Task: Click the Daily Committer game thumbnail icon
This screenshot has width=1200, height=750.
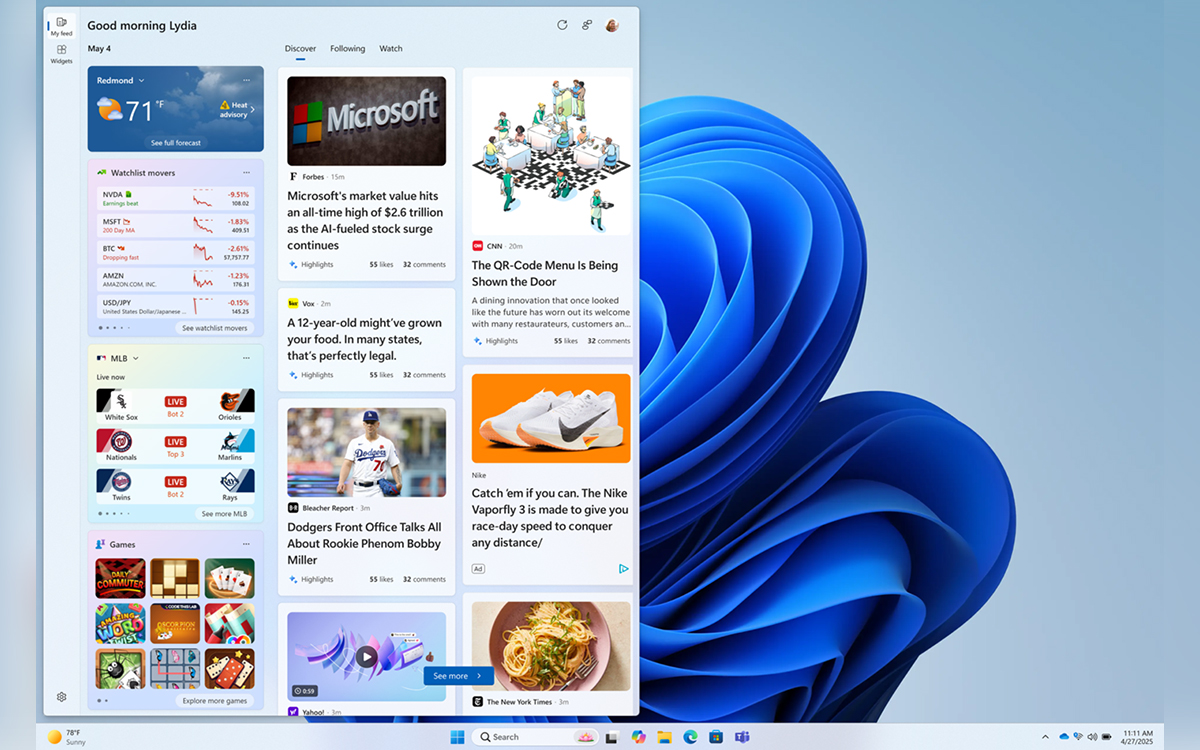Action: (120, 578)
